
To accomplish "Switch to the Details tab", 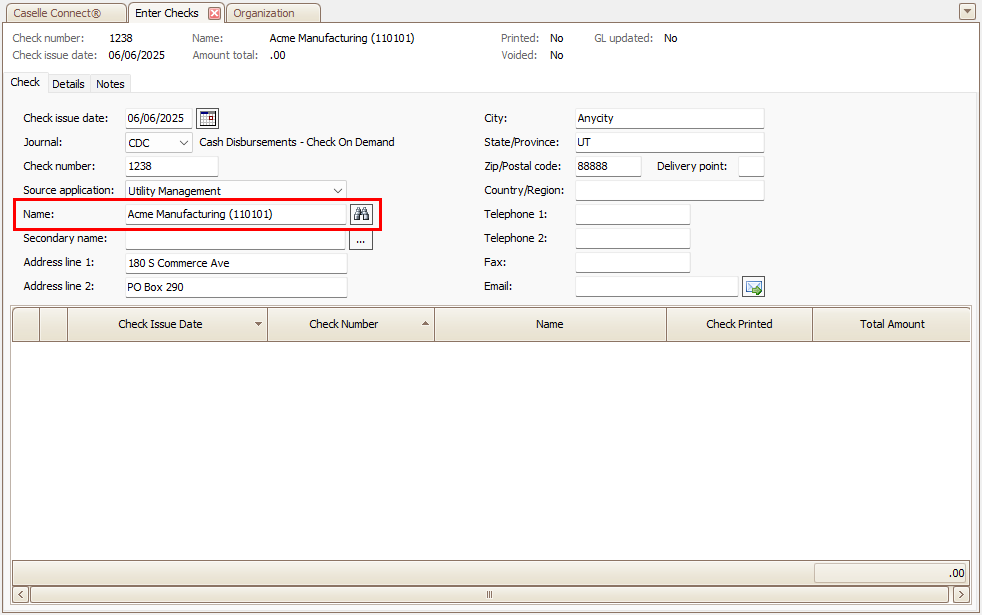I will [x=68, y=84].
